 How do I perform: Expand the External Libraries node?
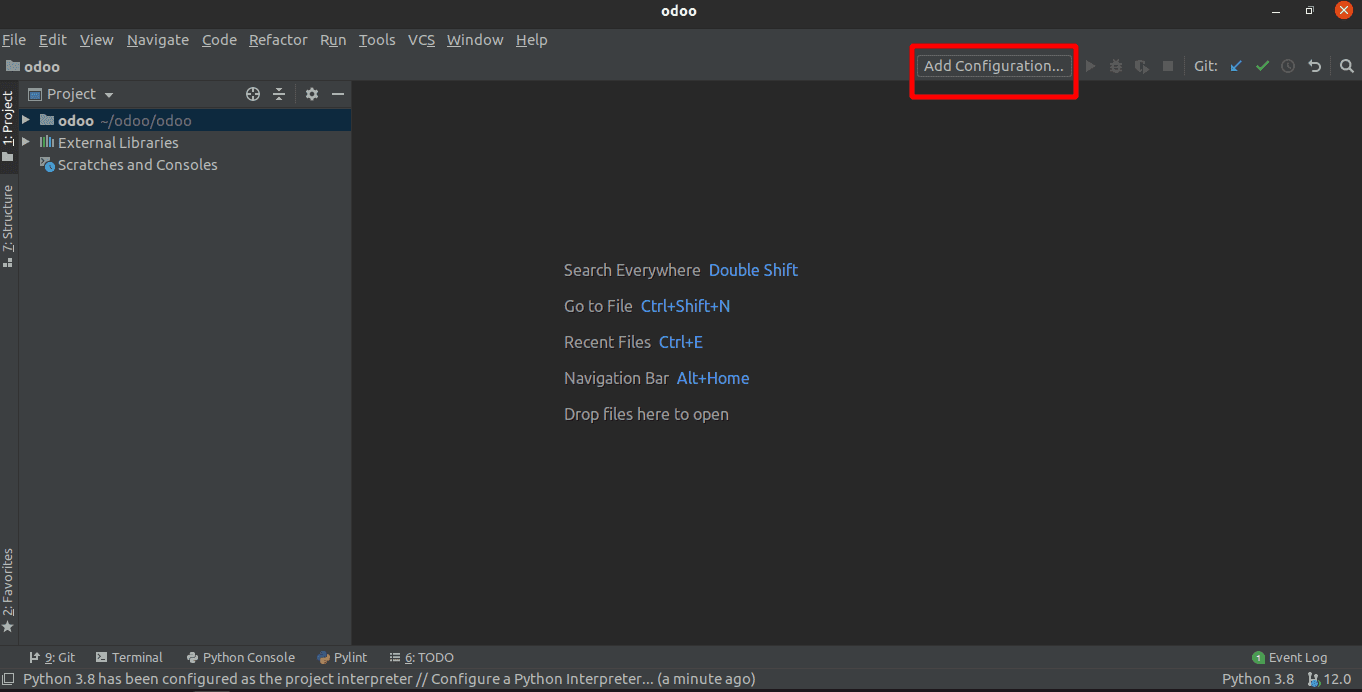25,142
